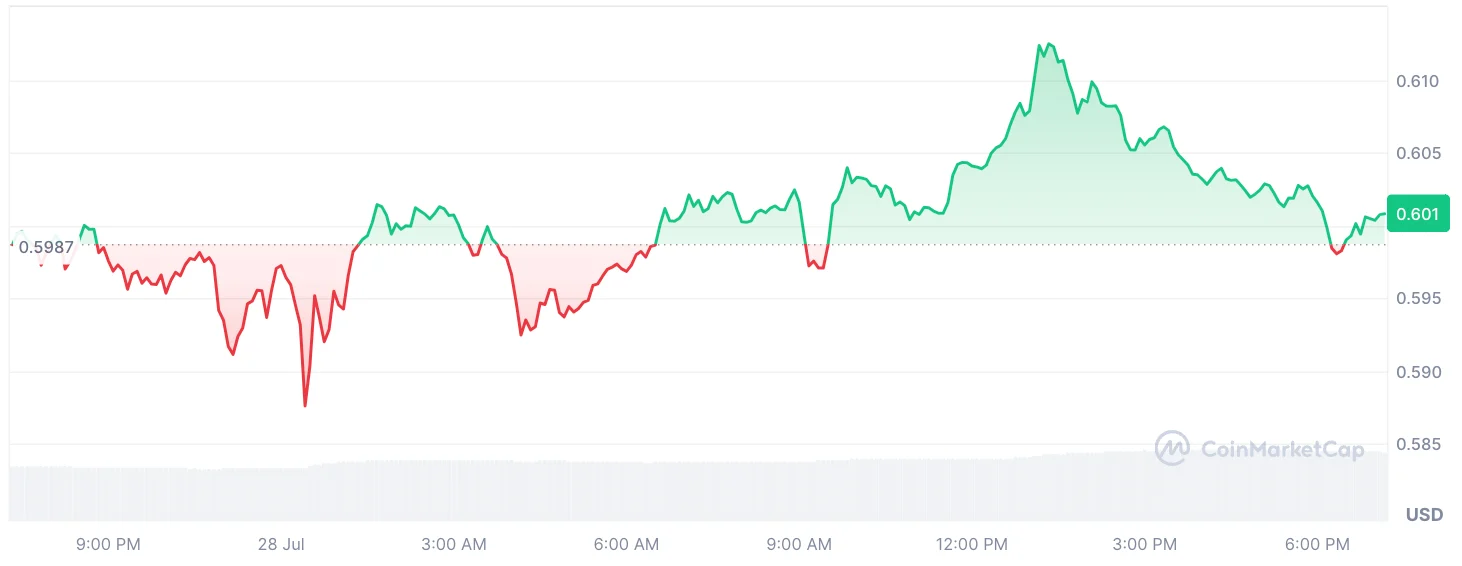Viewport: 1462px width, 566px height.
Task: Select the 0.605 price axis label
Action: [x=1417, y=154]
